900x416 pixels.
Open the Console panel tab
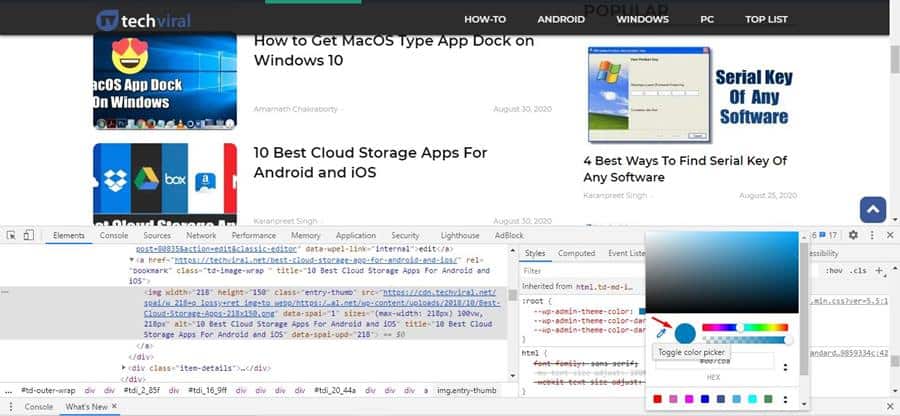[114, 235]
